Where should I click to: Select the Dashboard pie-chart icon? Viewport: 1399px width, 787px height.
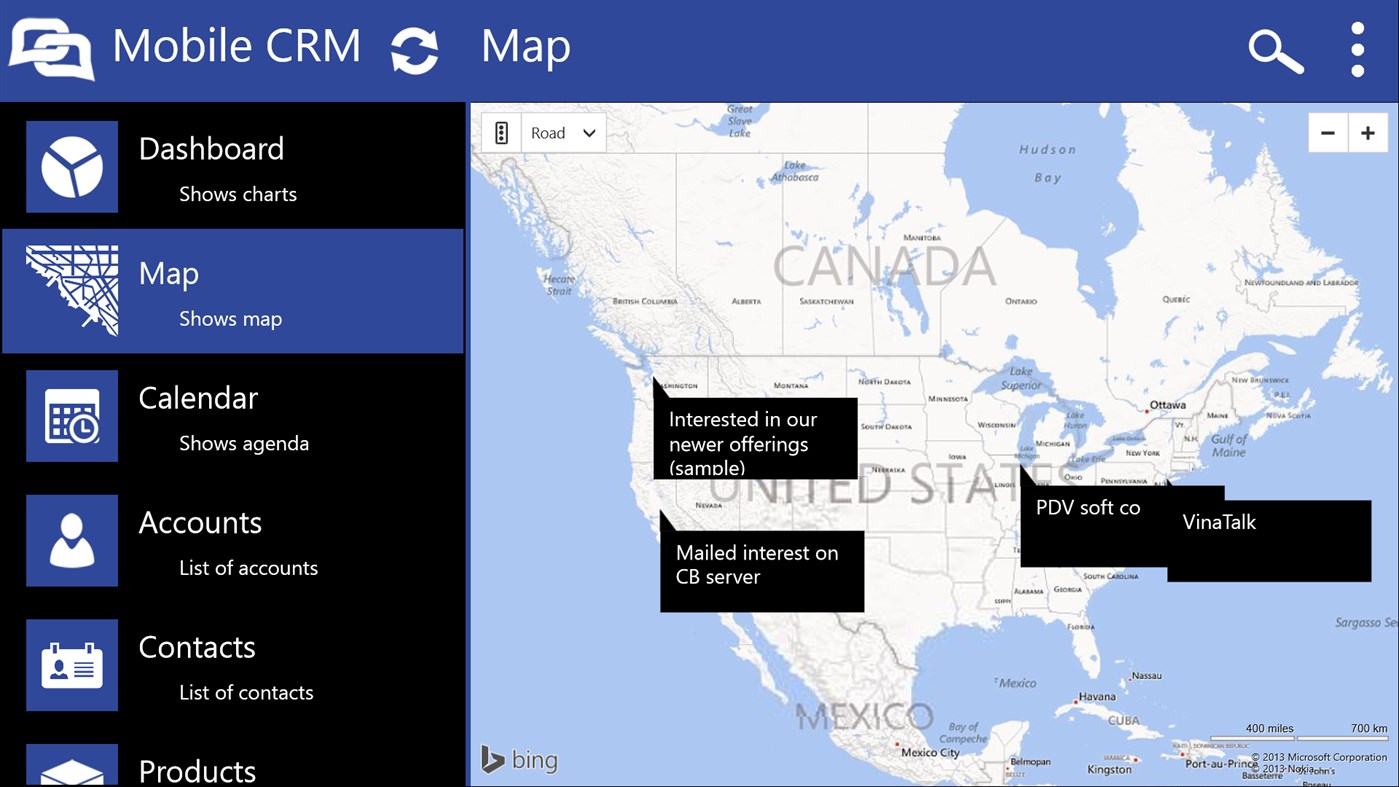pos(71,166)
